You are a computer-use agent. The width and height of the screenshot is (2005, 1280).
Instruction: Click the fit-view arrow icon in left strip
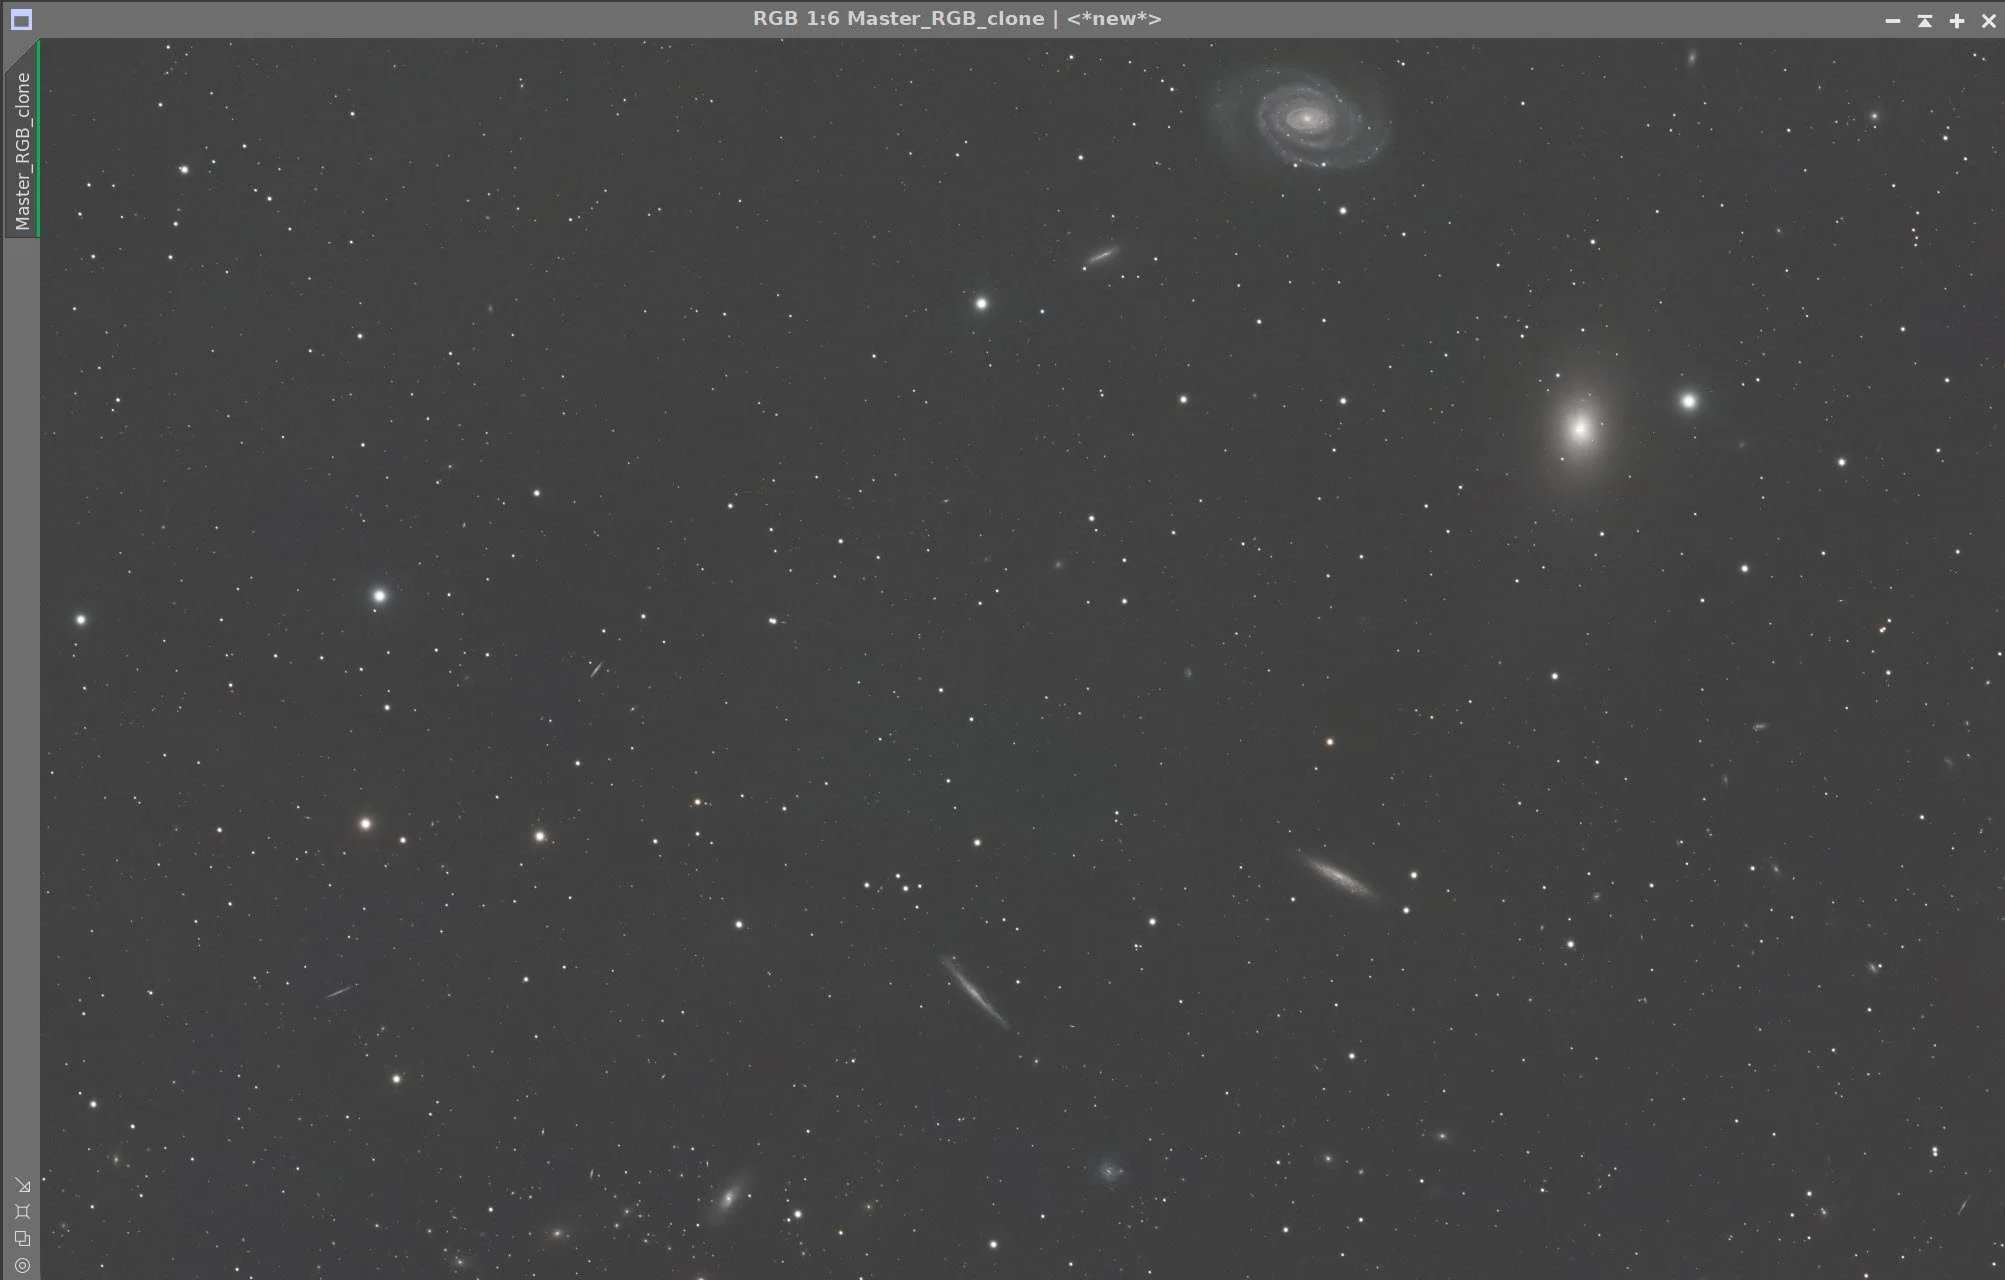(23, 1186)
